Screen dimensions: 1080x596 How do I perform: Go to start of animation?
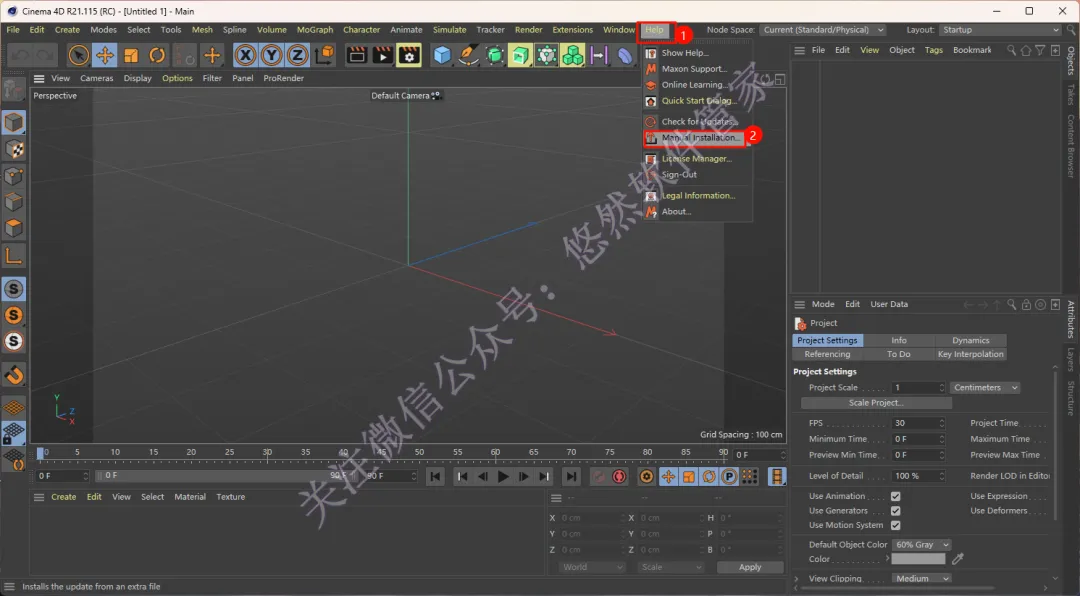(x=435, y=476)
